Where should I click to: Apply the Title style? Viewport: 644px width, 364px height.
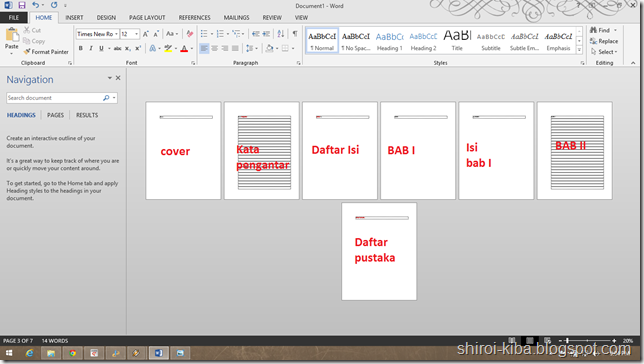pos(457,41)
